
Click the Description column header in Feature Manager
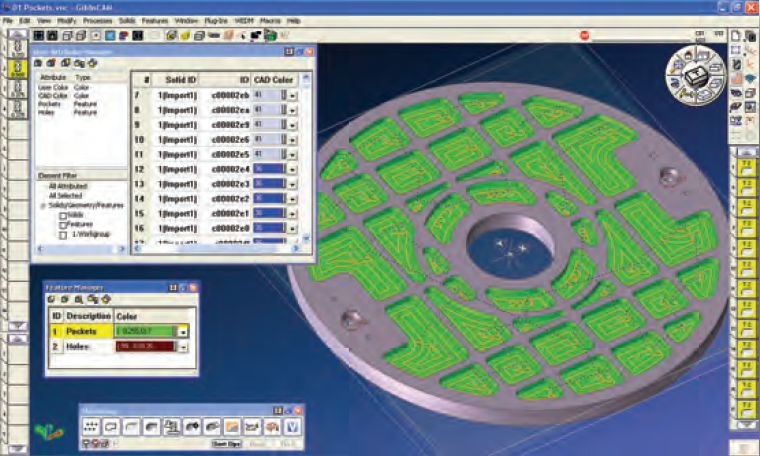89,316
